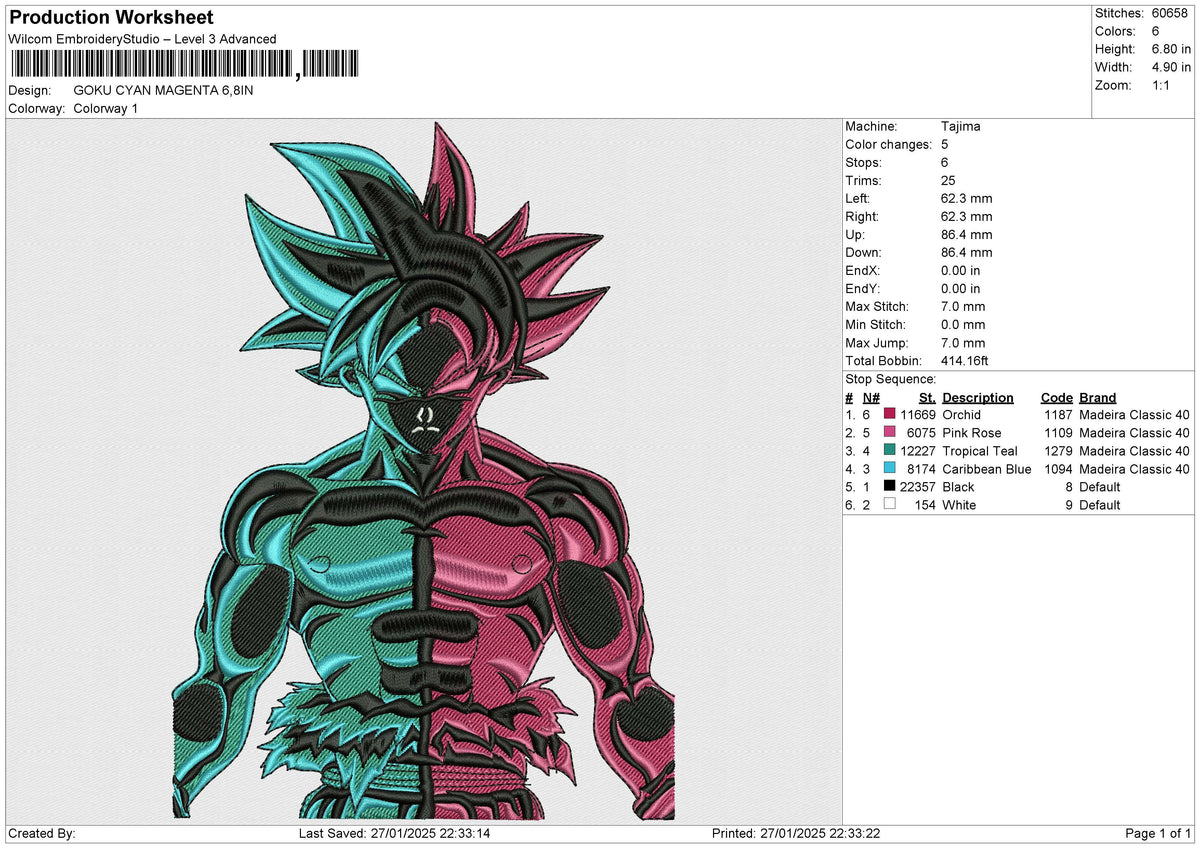Screen dimensions: 1200x848
Task: Click the 'Description' column header
Action: (978, 397)
